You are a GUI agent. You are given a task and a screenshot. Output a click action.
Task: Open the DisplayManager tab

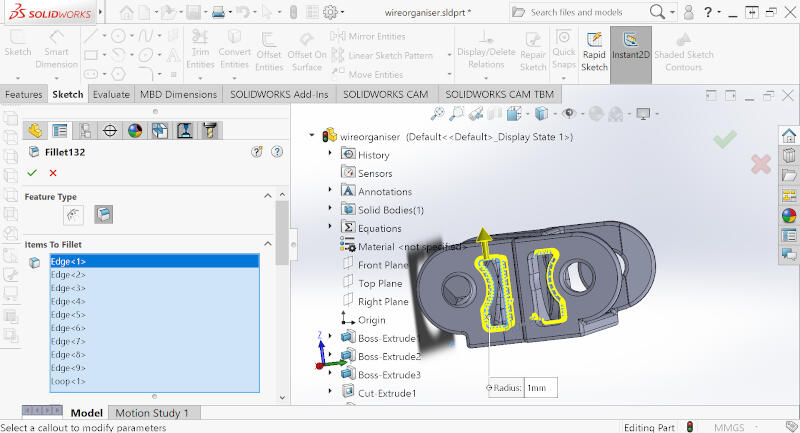click(135, 131)
